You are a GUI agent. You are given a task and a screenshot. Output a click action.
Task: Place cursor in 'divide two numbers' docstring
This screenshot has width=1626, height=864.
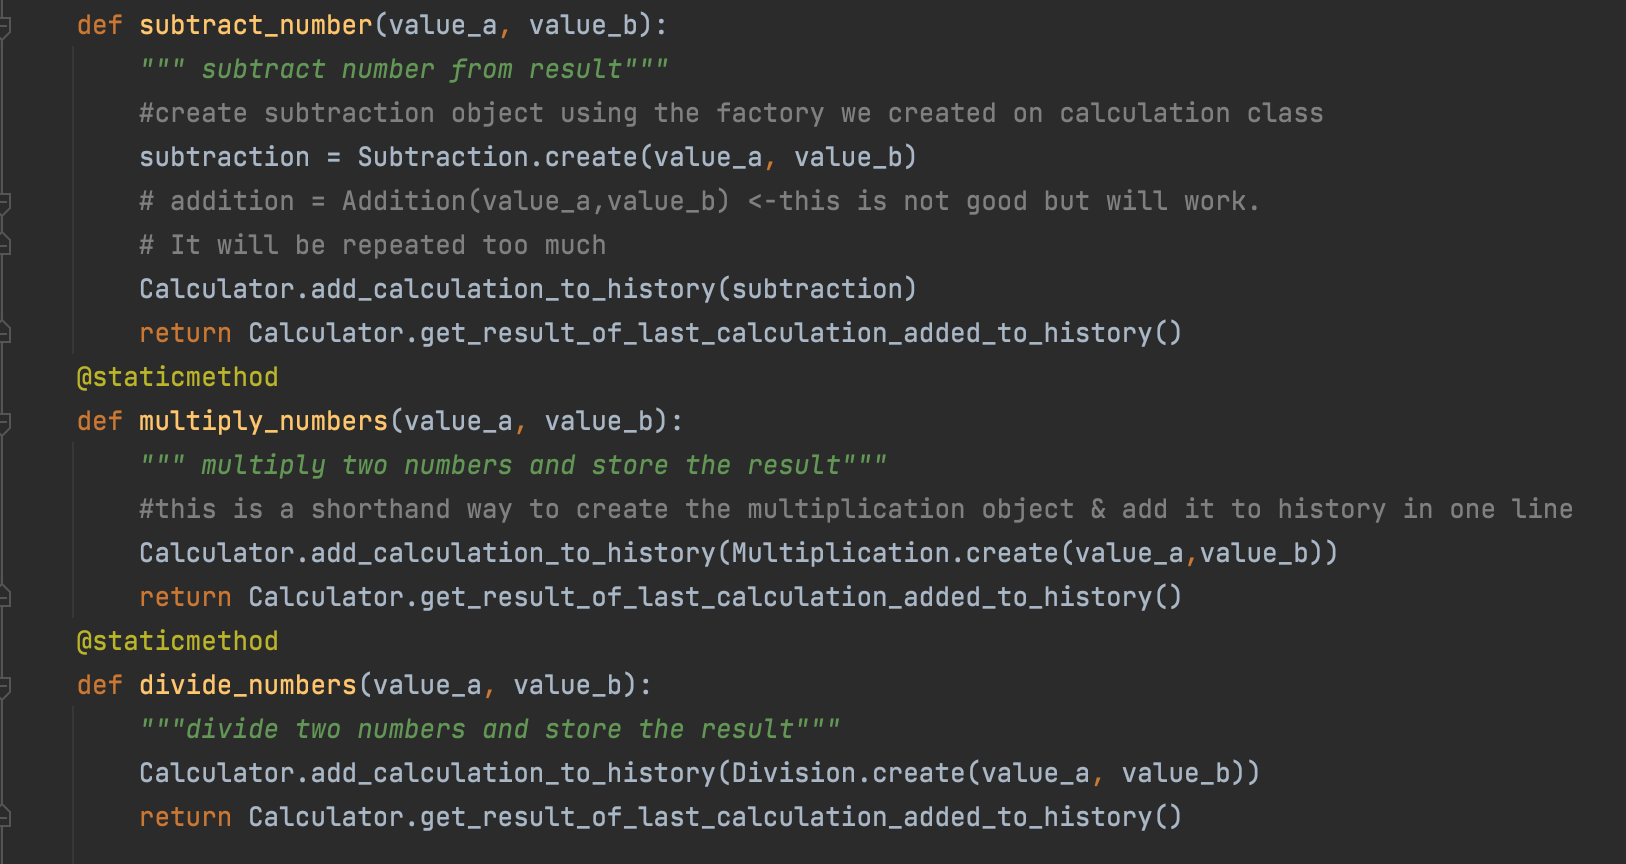tap(490, 729)
